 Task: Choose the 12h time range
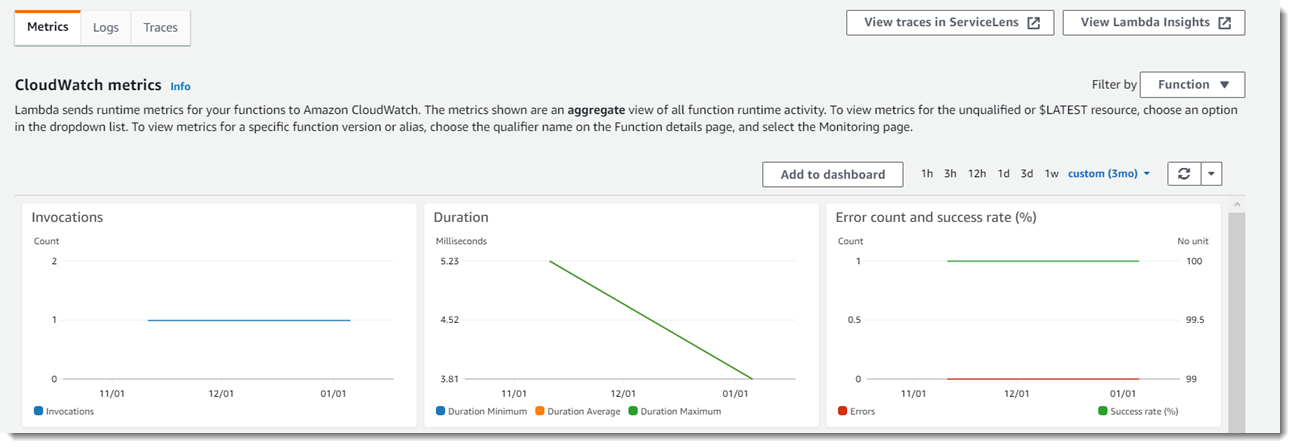click(x=977, y=174)
